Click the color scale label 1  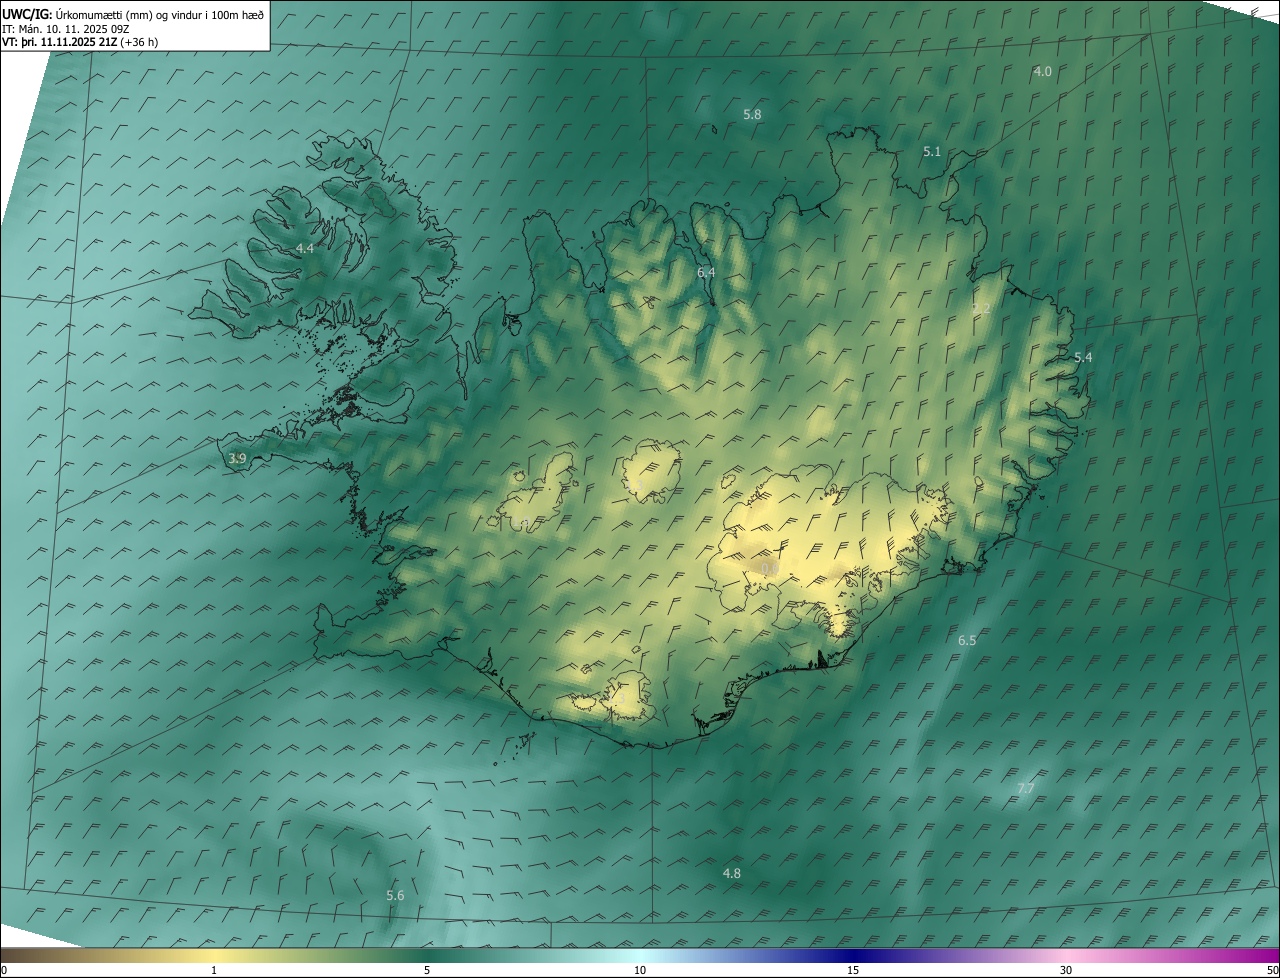point(214,970)
